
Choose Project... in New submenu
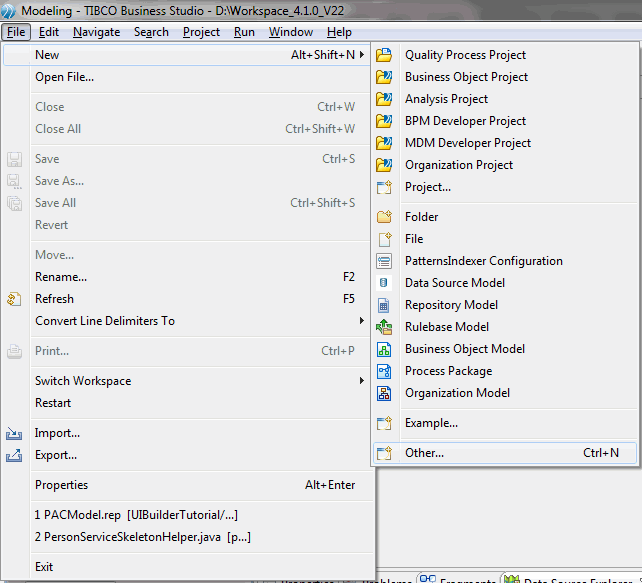point(505,187)
